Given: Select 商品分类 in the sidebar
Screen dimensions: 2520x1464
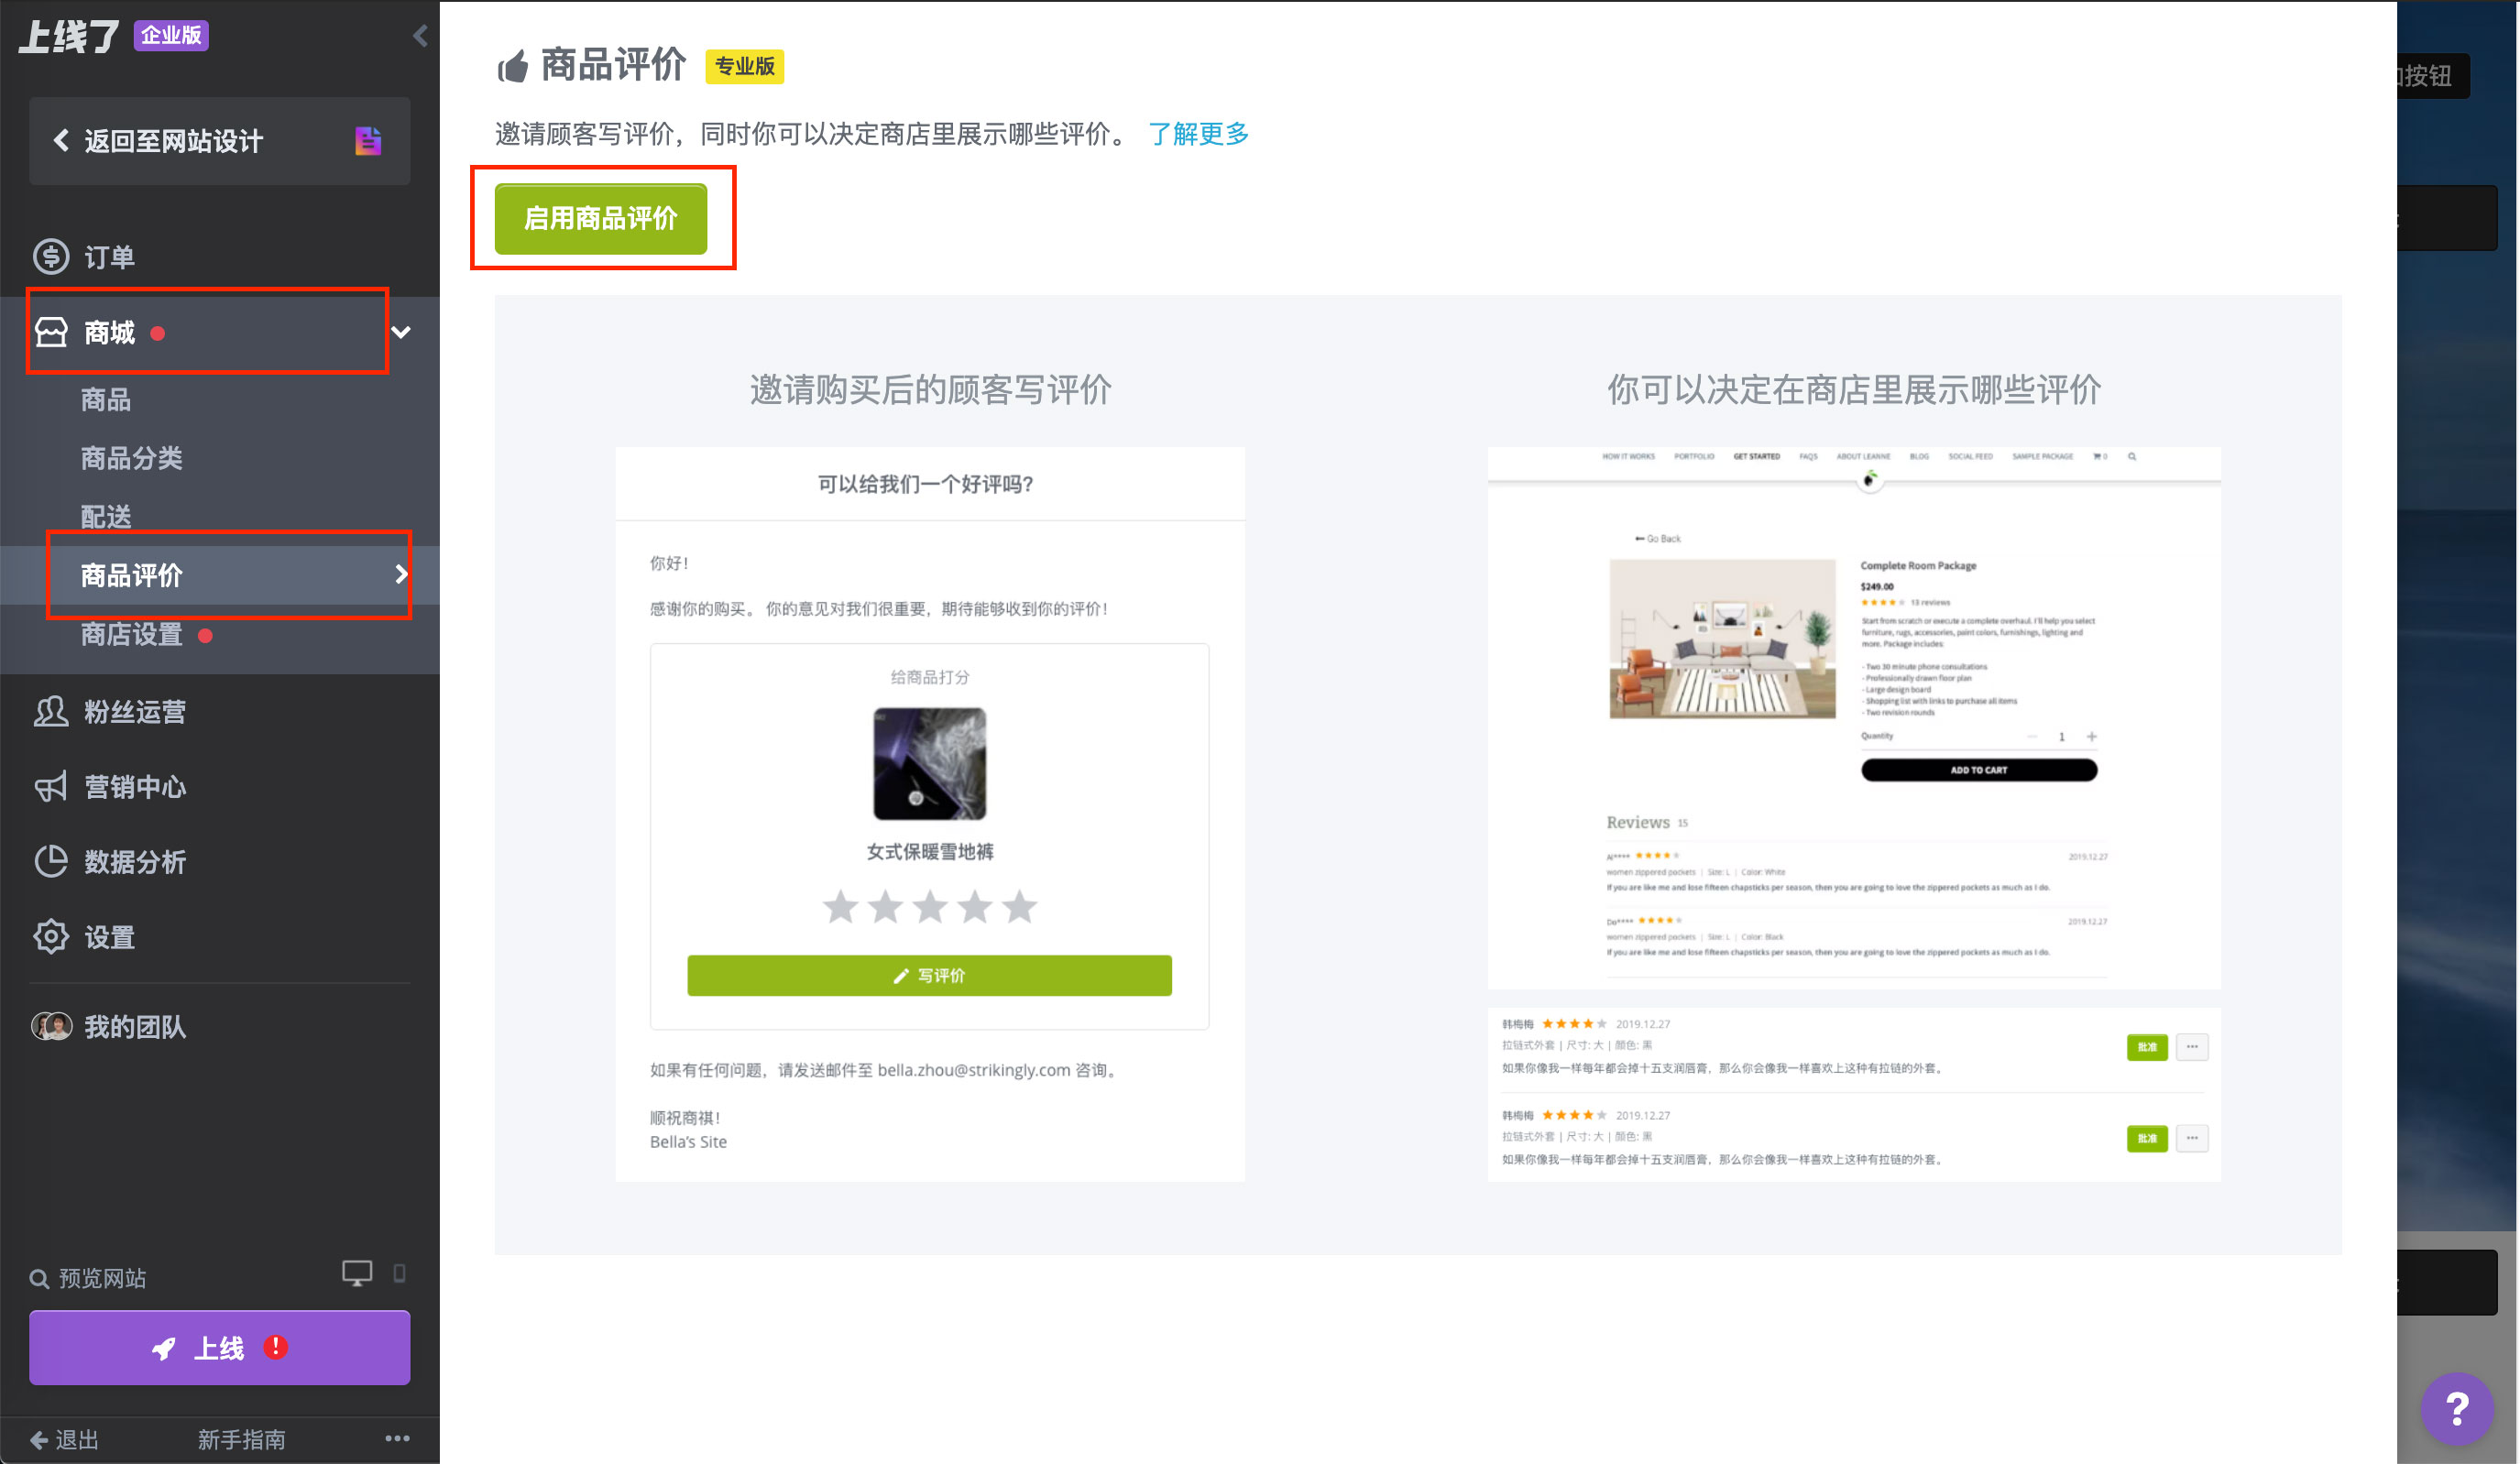Looking at the screenshot, I should (133, 457).
